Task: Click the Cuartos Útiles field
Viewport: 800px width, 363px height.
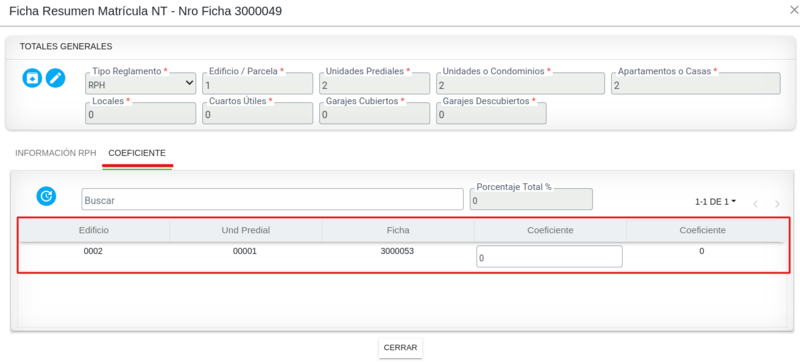Action: coord(258,113)
